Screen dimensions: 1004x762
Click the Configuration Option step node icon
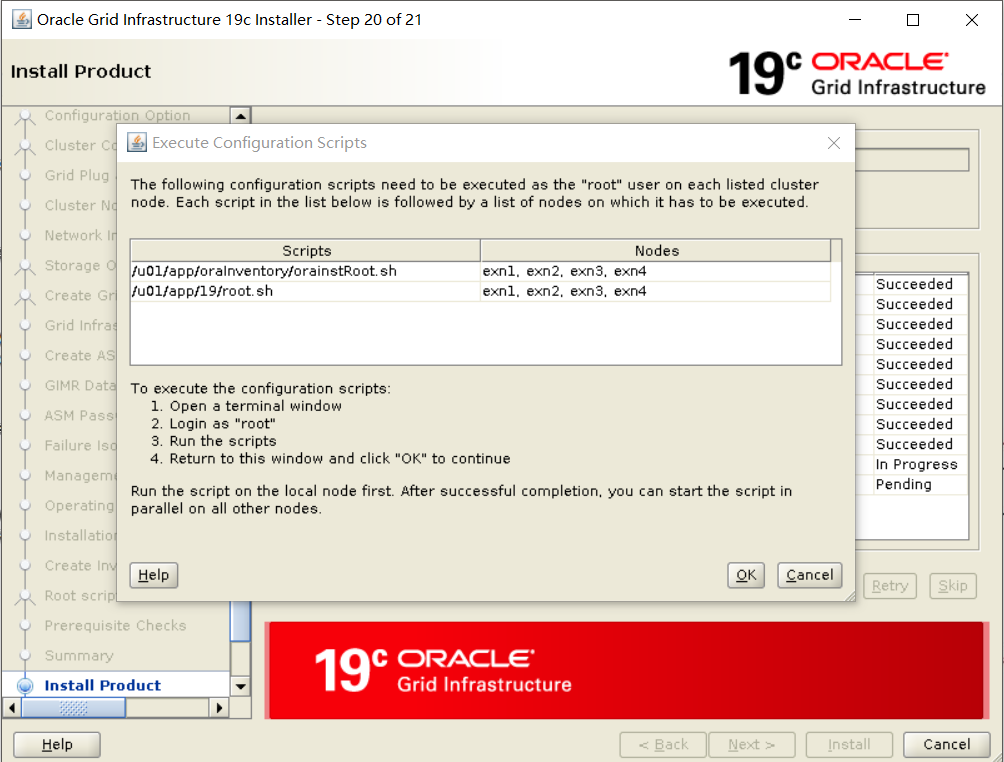point(25,116)
